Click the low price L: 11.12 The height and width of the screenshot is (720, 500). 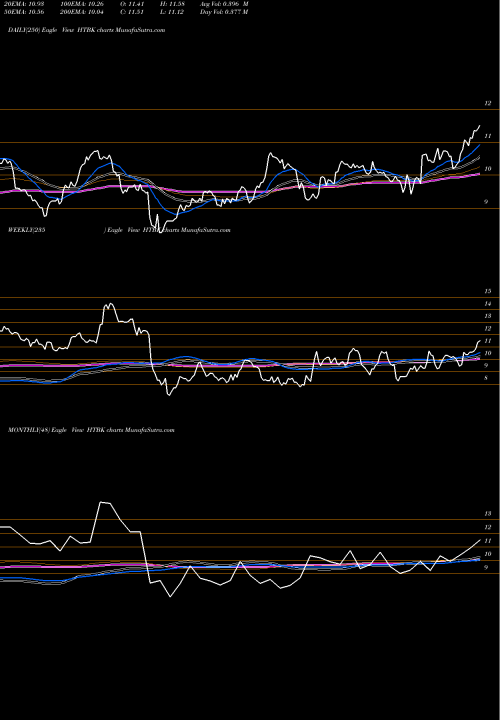pos(172,12)
